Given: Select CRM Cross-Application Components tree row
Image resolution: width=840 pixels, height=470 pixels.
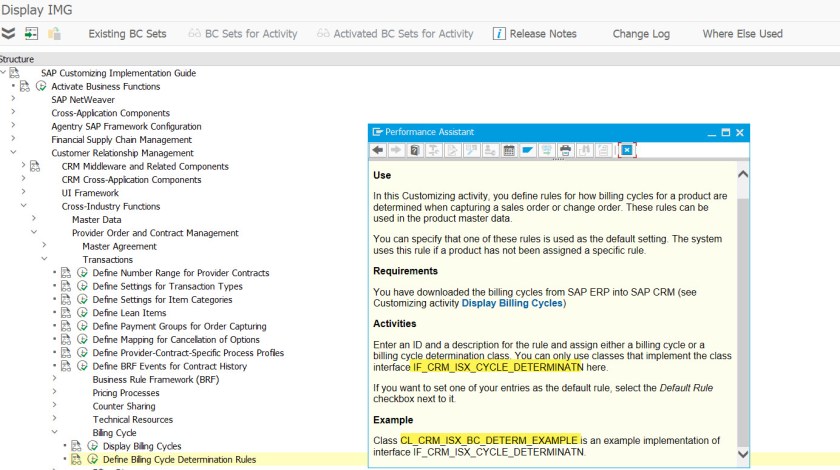Looking at the screenshot, I should [131, 180].
